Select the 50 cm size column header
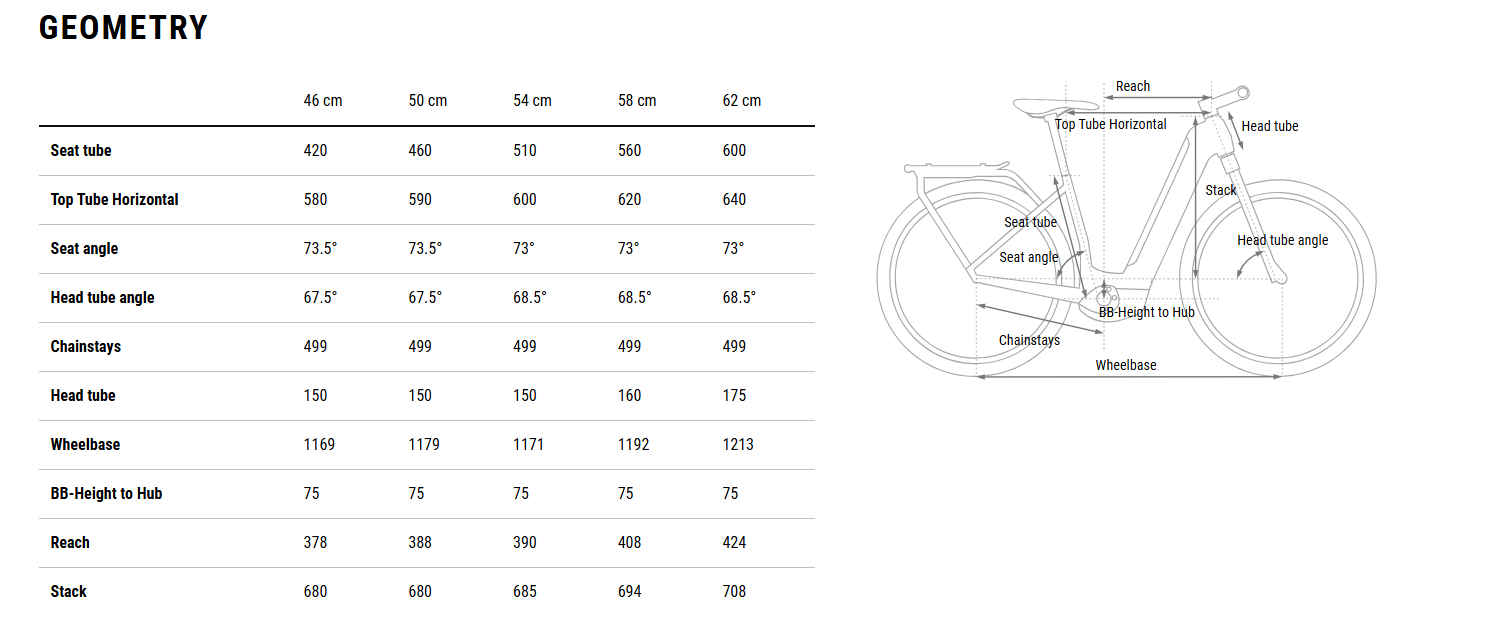This screenshot has width=1485, height=623. pos(428,101)
